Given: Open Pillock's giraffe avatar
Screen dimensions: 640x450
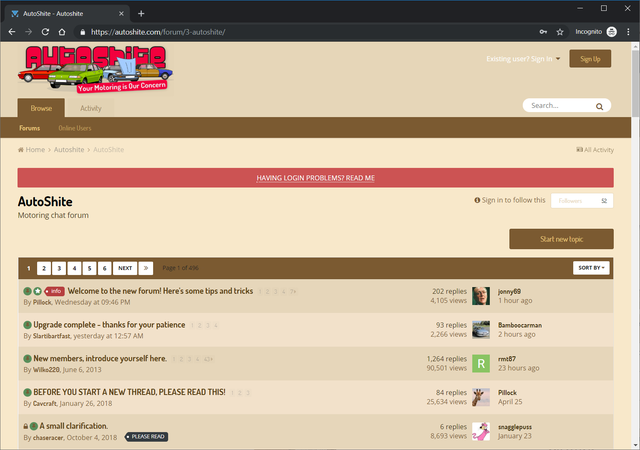Looking at the screenshot, I should pyautogui.click(x=481, y=397).
